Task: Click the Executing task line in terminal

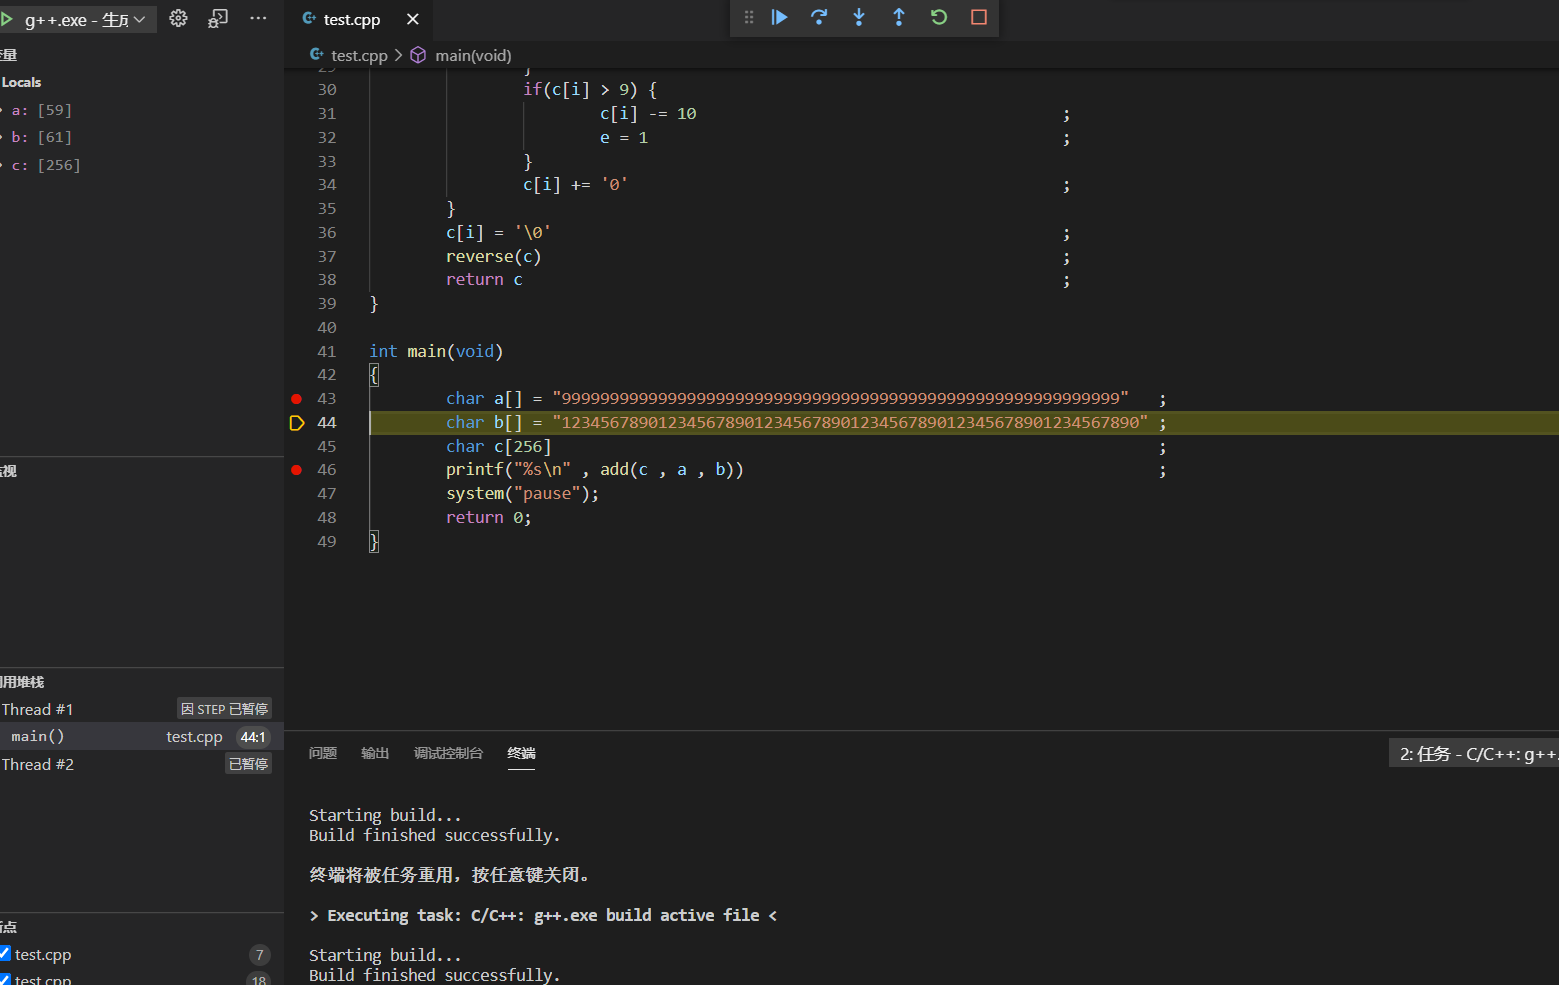Action: tap(543, 915)
